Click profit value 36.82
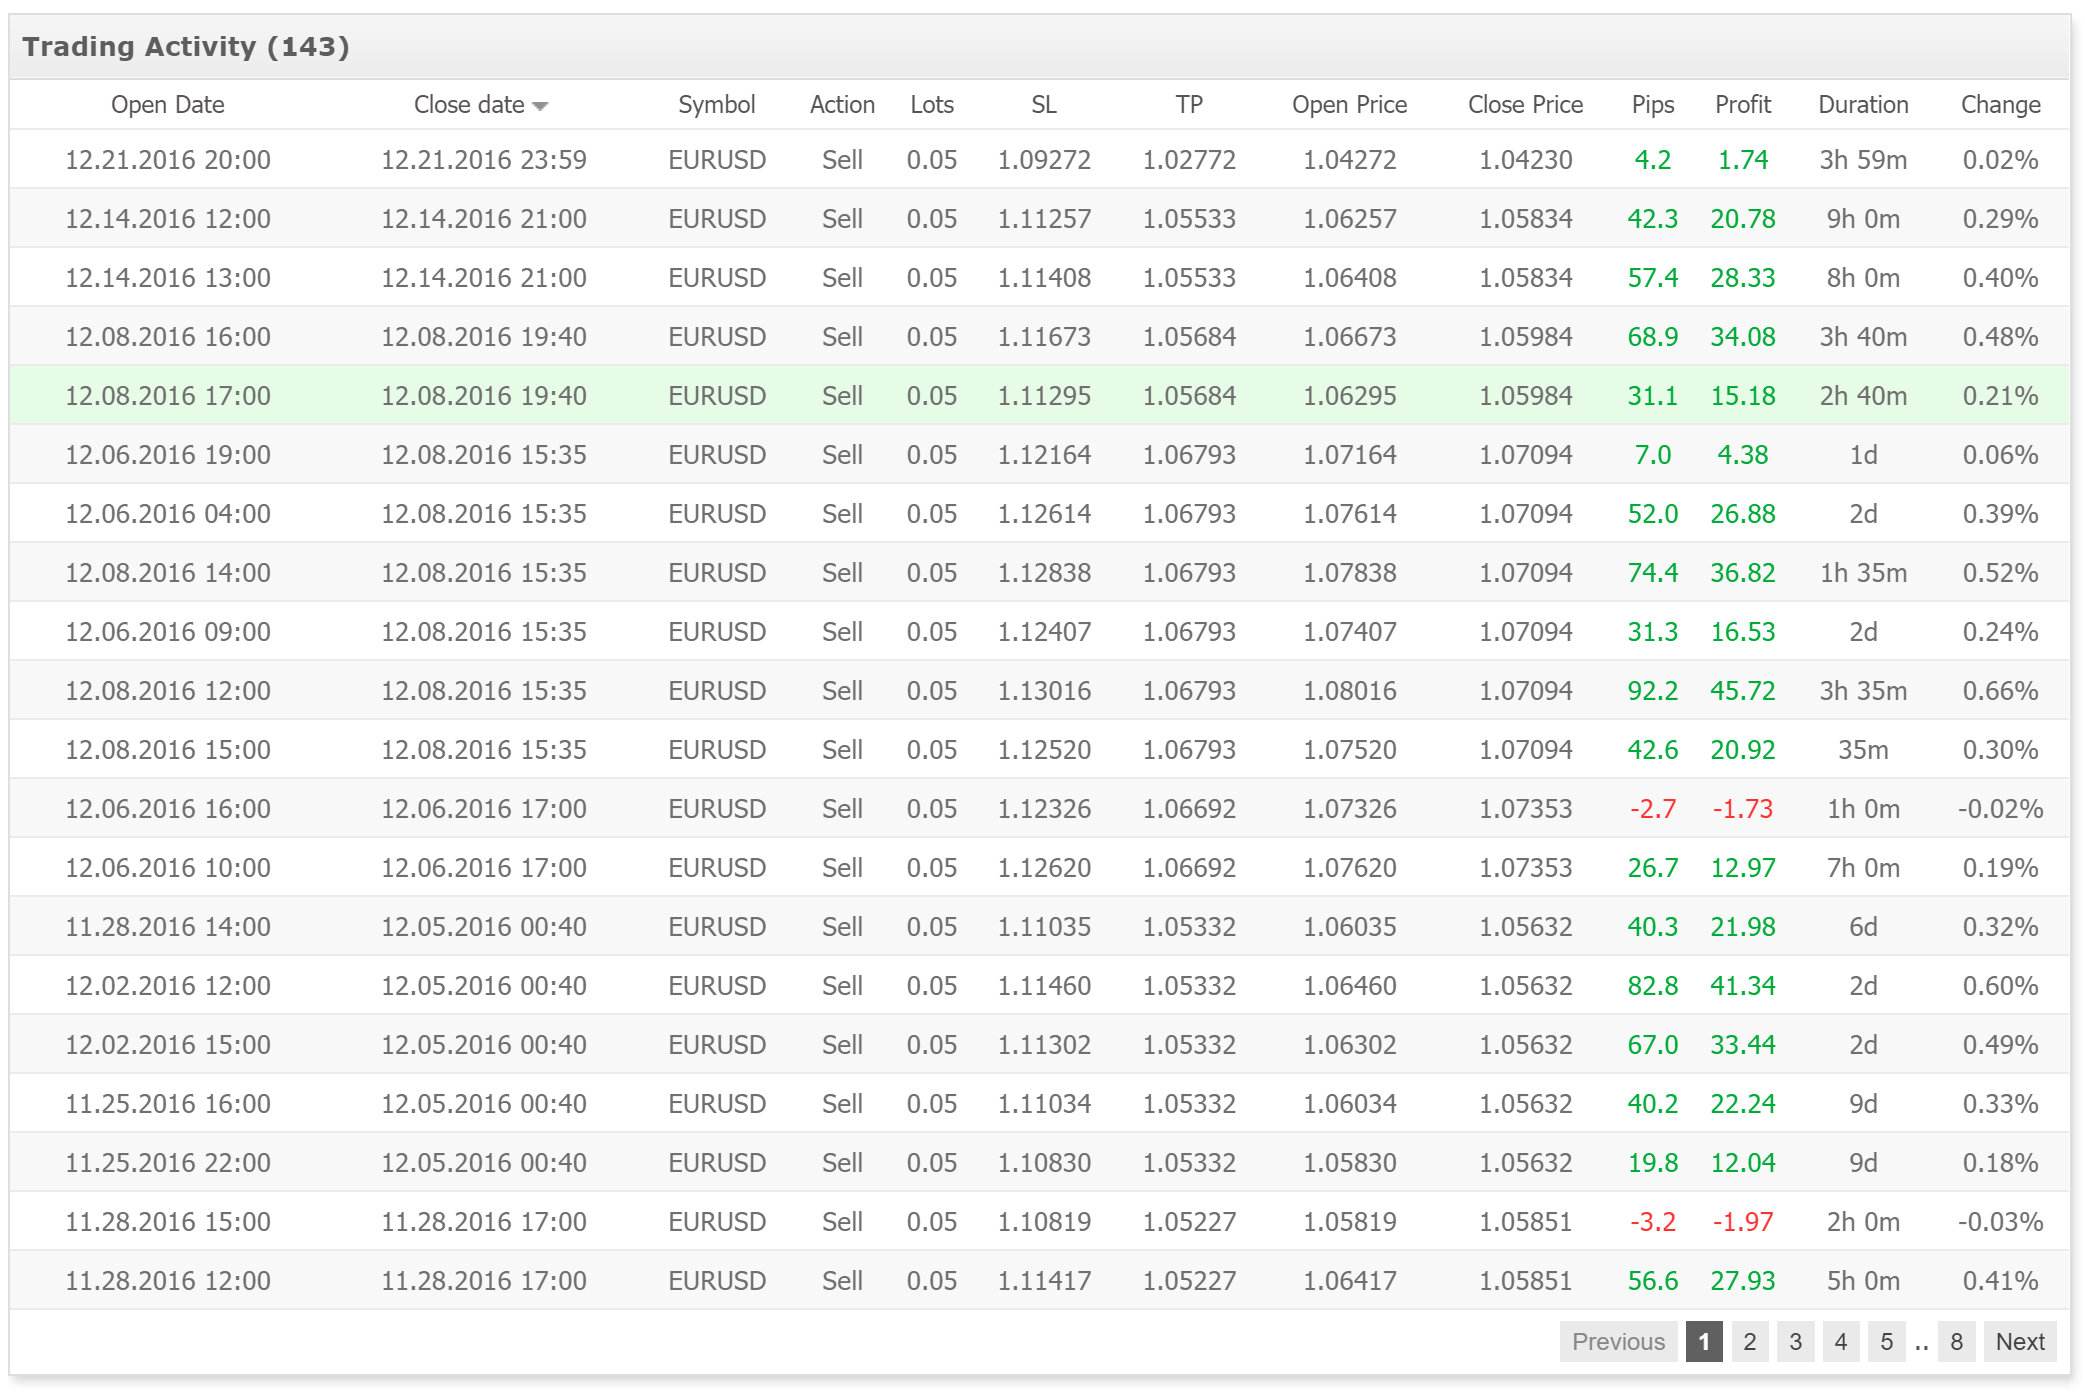The height and width of the screenshot is (1393, 2085). [1743, 573]
